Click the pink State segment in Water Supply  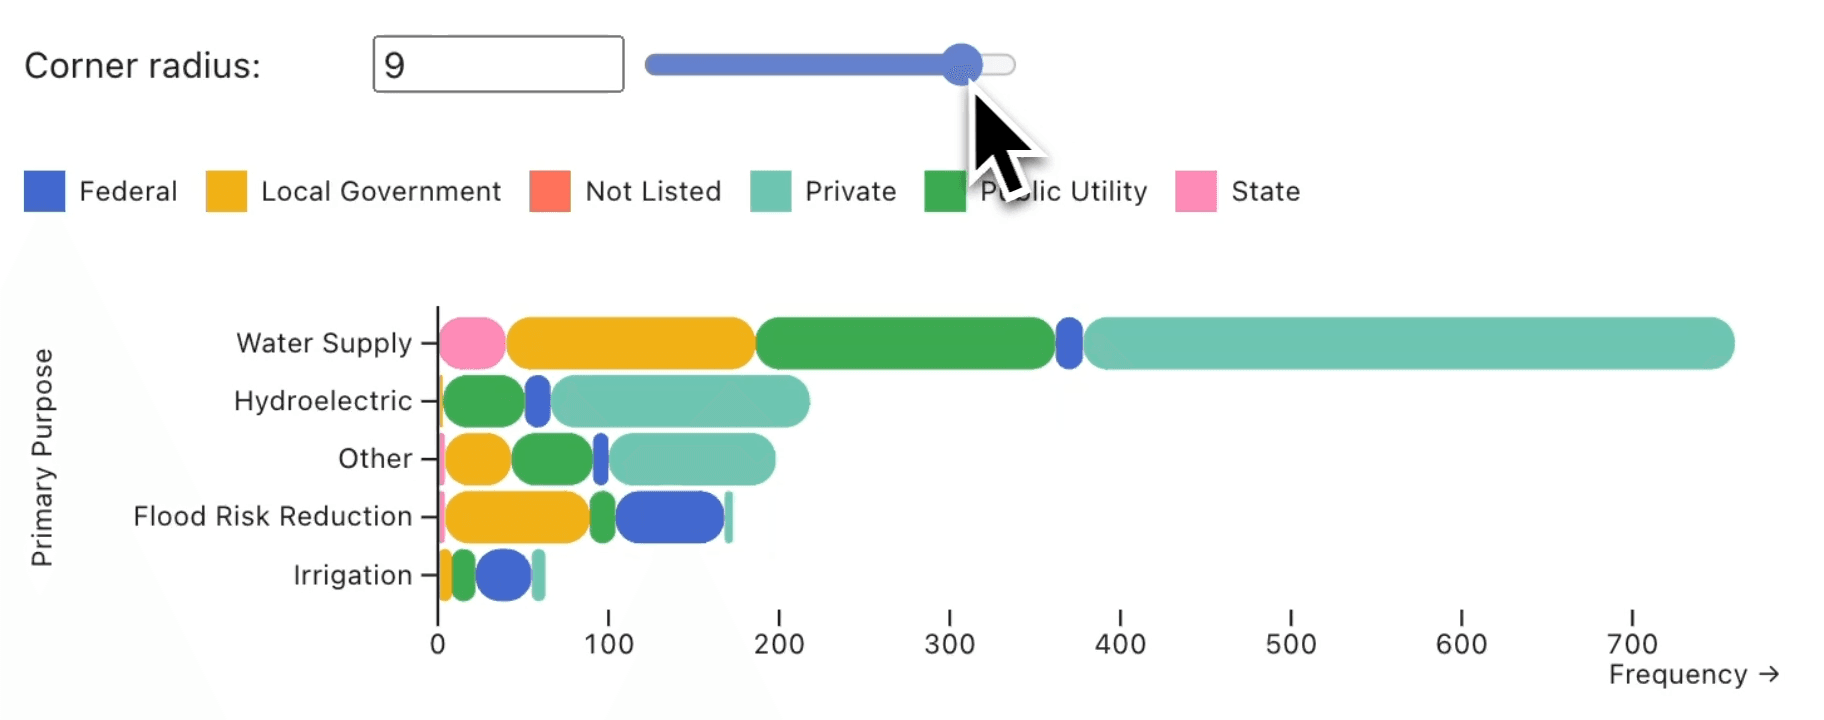472,343
